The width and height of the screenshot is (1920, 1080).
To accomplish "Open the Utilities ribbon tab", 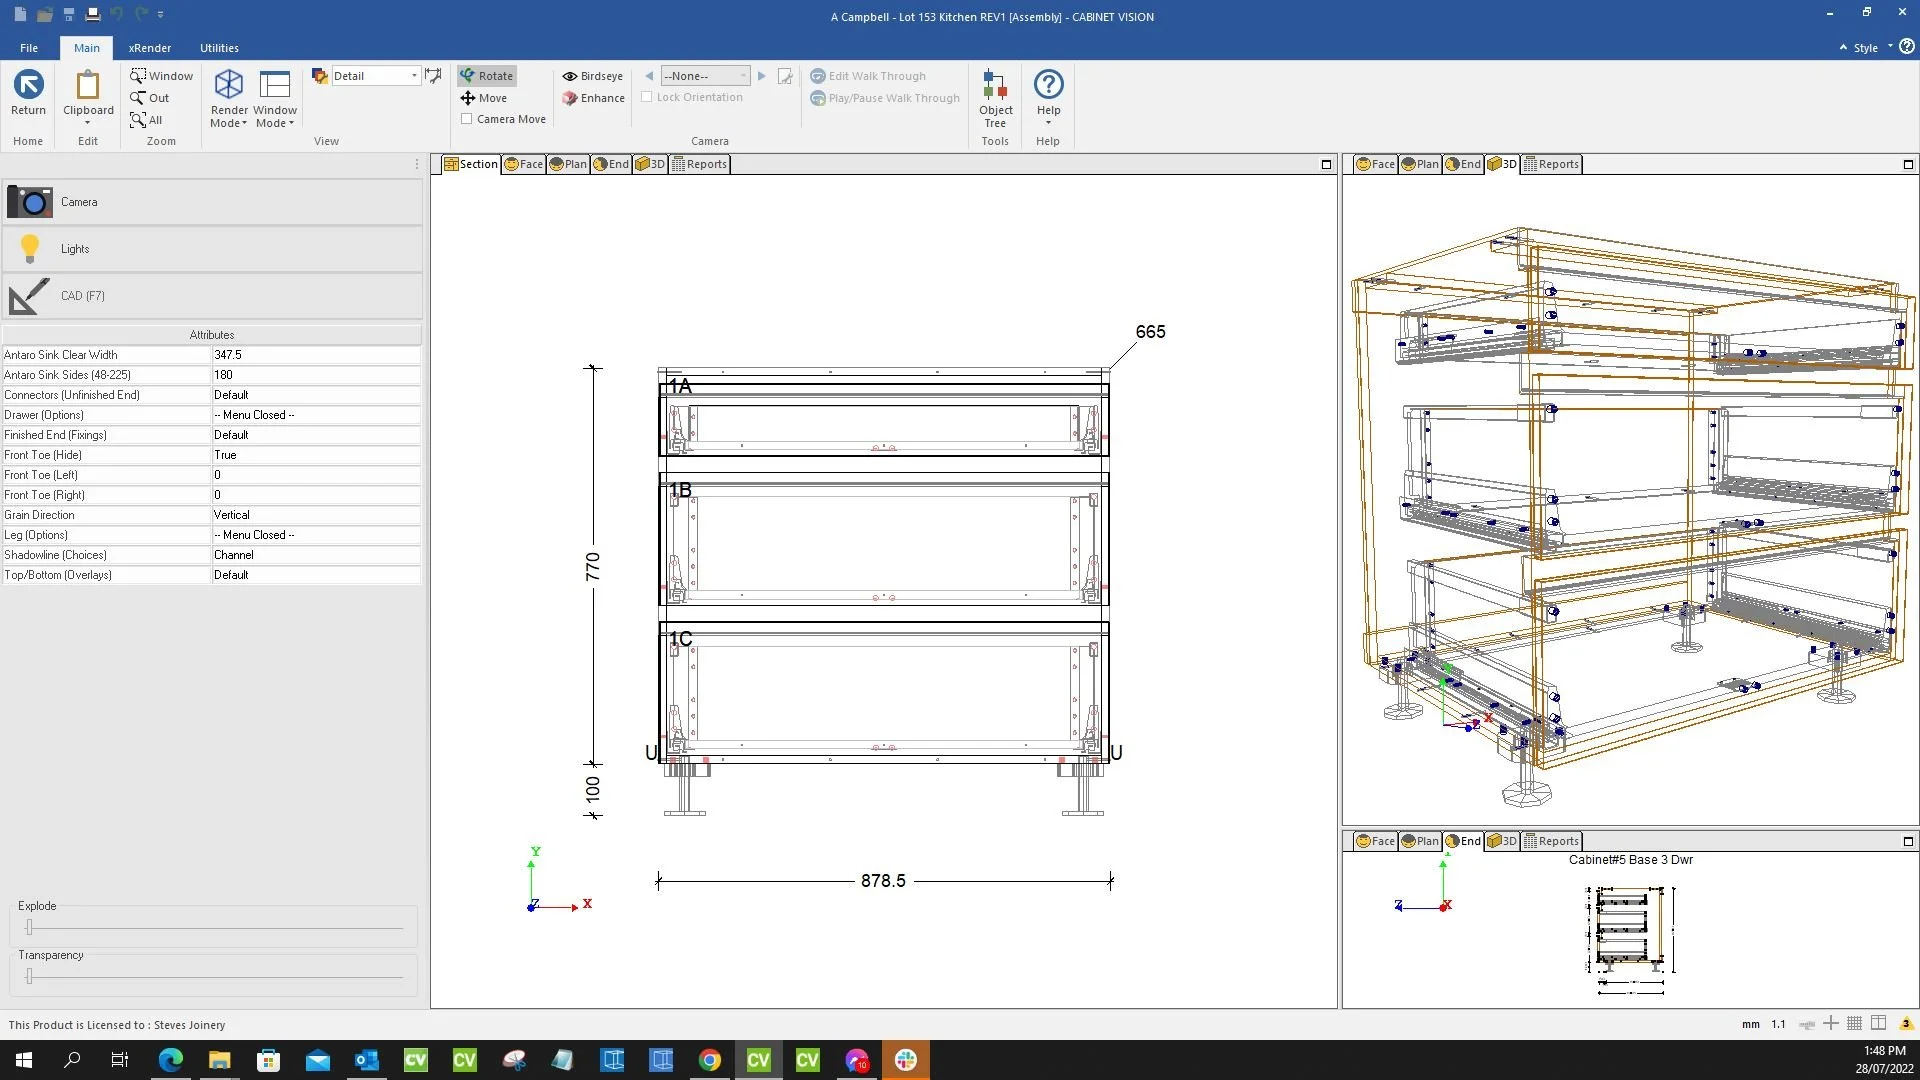I will pyautogui.click(x=219, y=48).
